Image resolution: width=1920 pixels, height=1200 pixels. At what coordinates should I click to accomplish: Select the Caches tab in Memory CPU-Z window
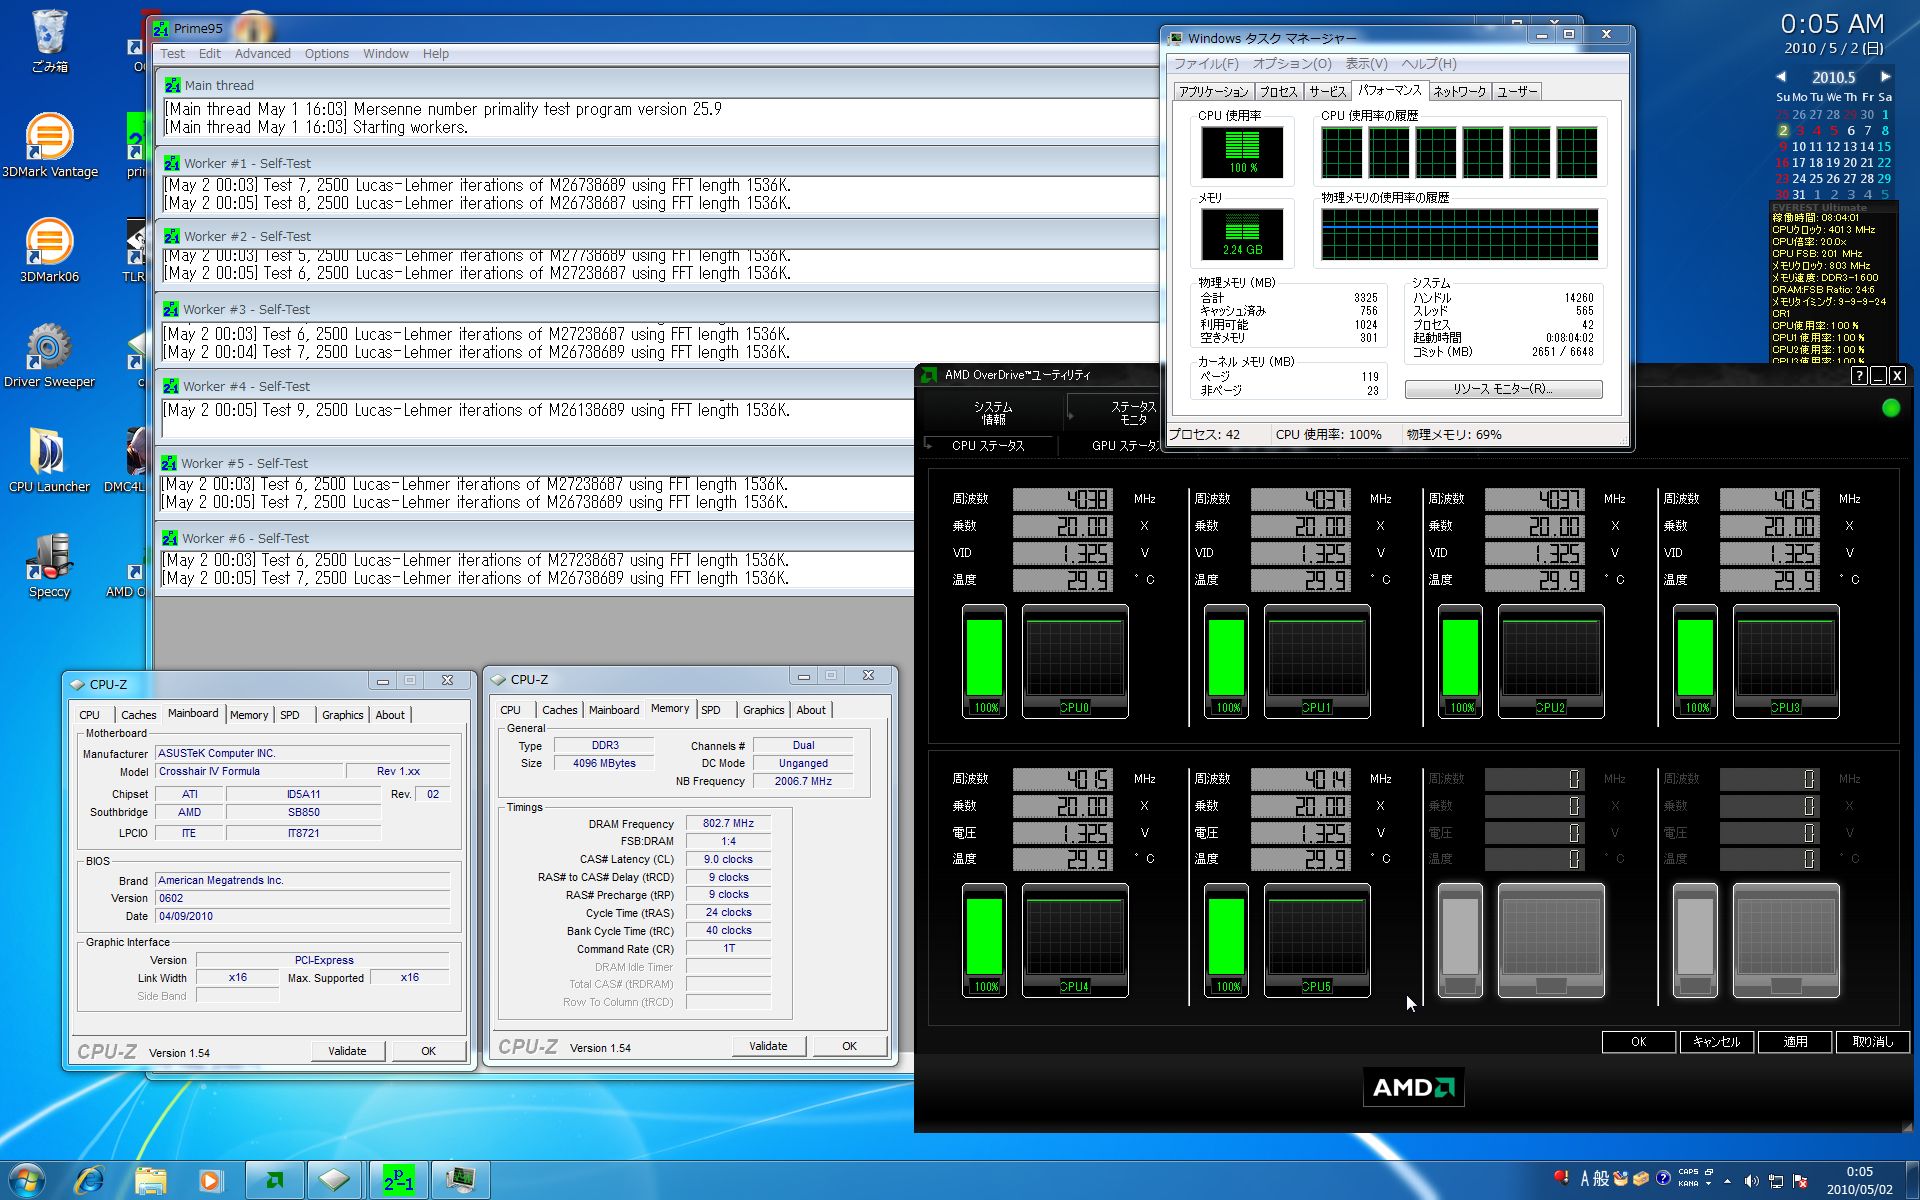point(559,710)
